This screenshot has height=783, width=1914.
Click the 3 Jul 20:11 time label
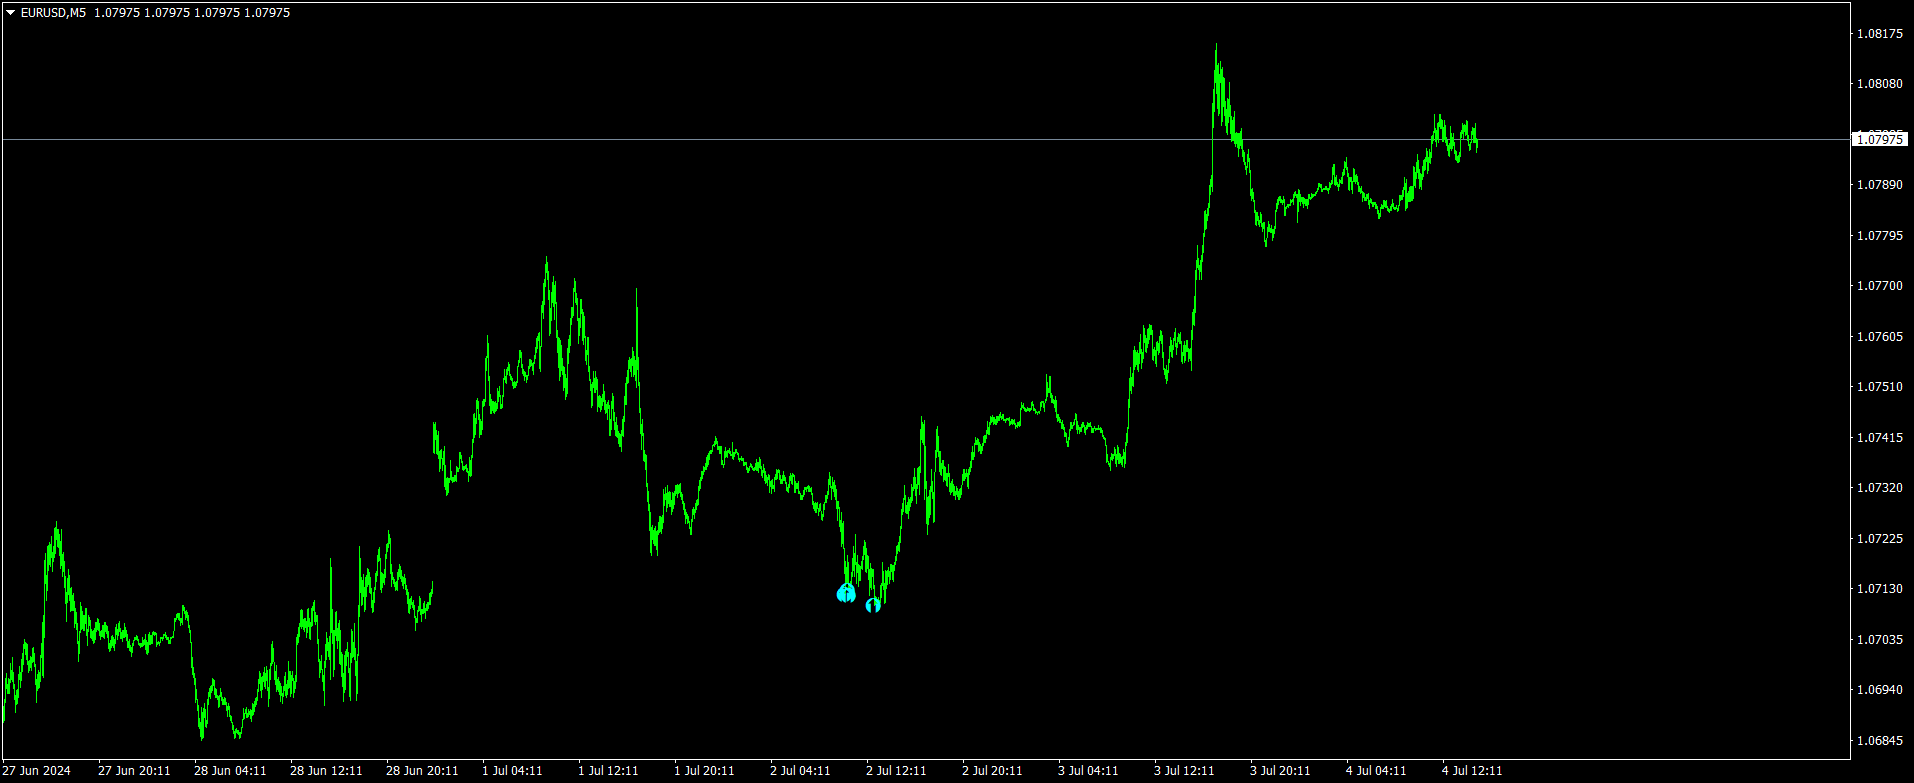pos(1280,771)
